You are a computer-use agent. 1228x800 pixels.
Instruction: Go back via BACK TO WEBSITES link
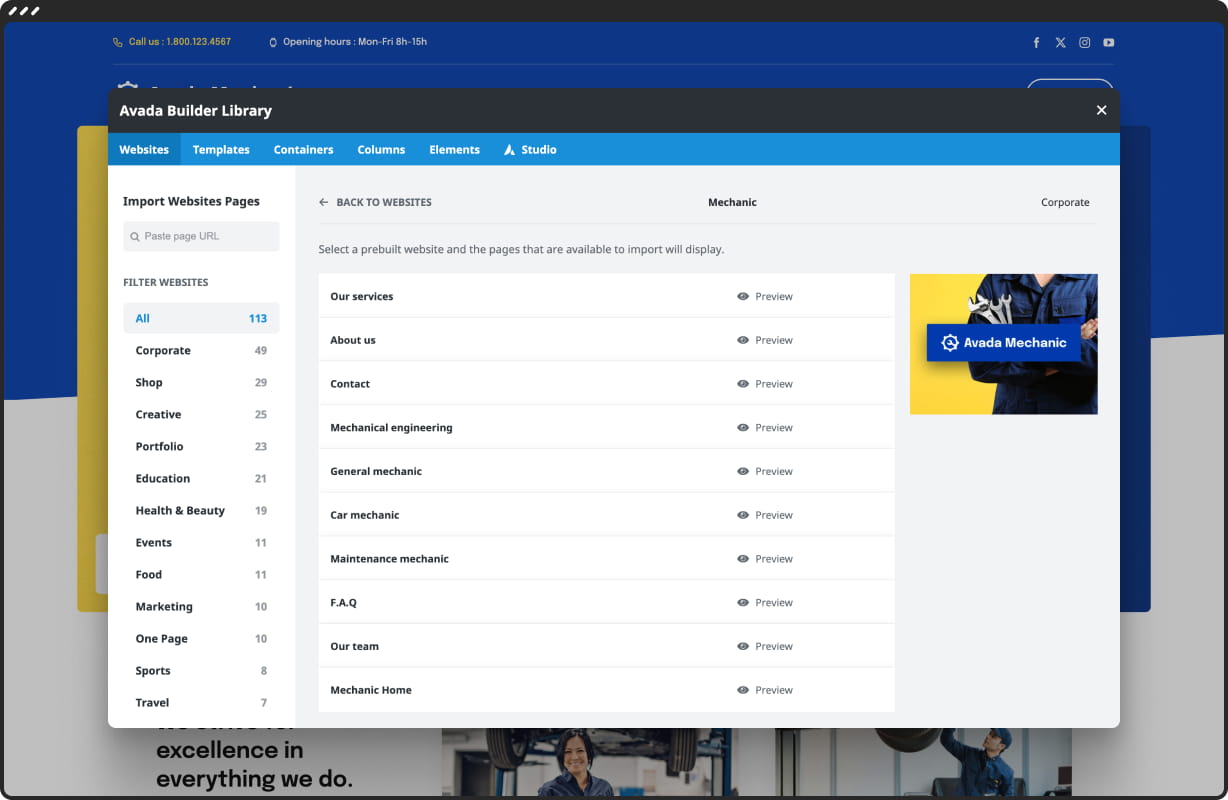click(375, 202)
